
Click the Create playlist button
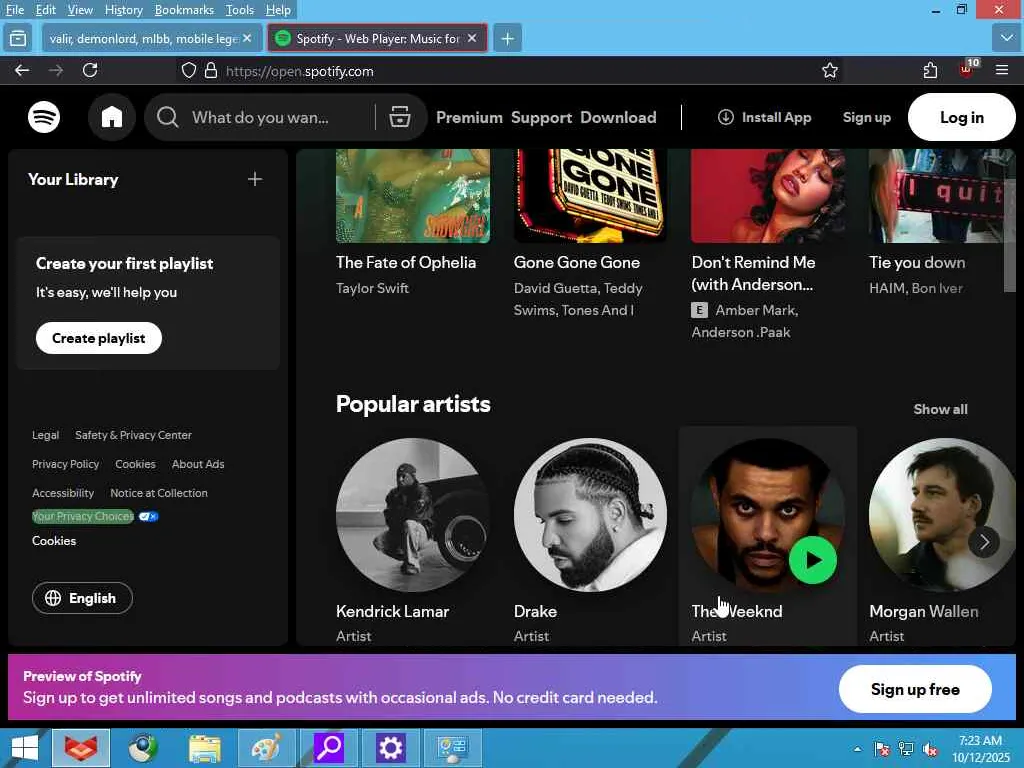99,338
